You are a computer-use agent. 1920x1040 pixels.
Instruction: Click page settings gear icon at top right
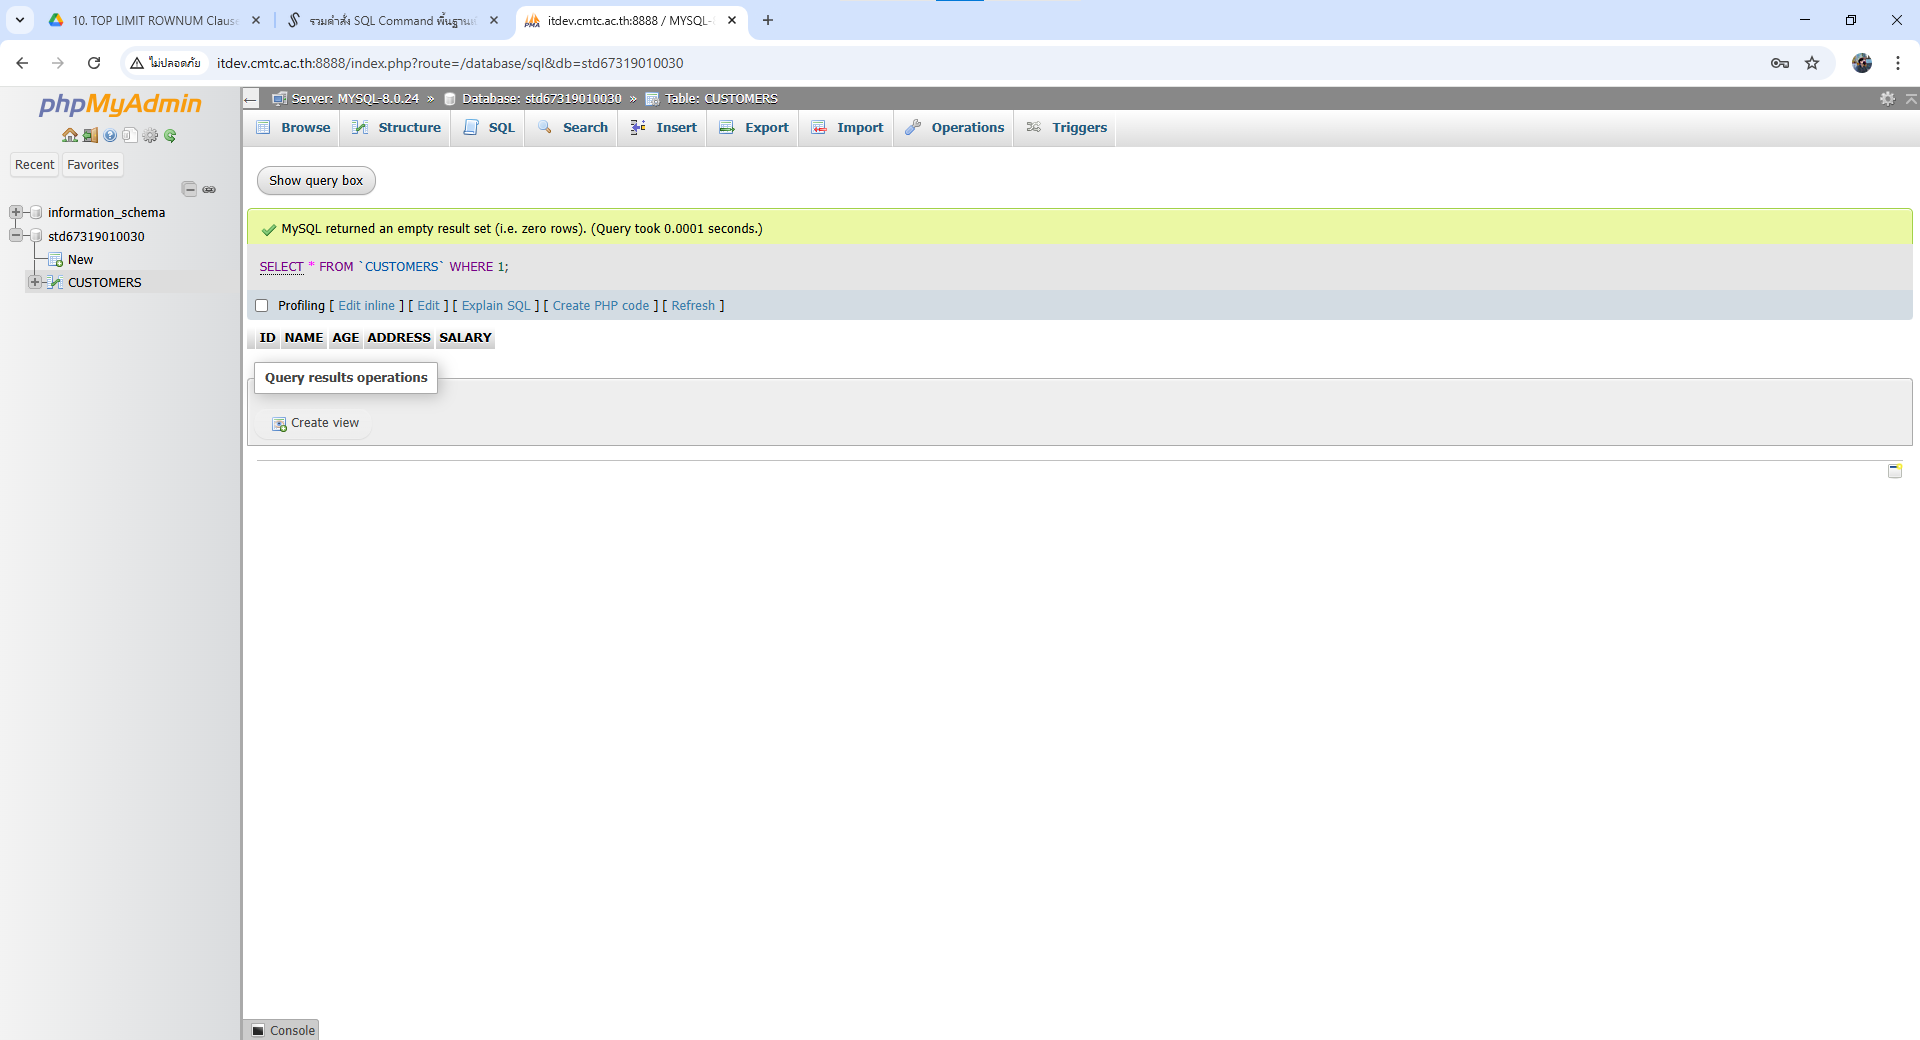1887,98
